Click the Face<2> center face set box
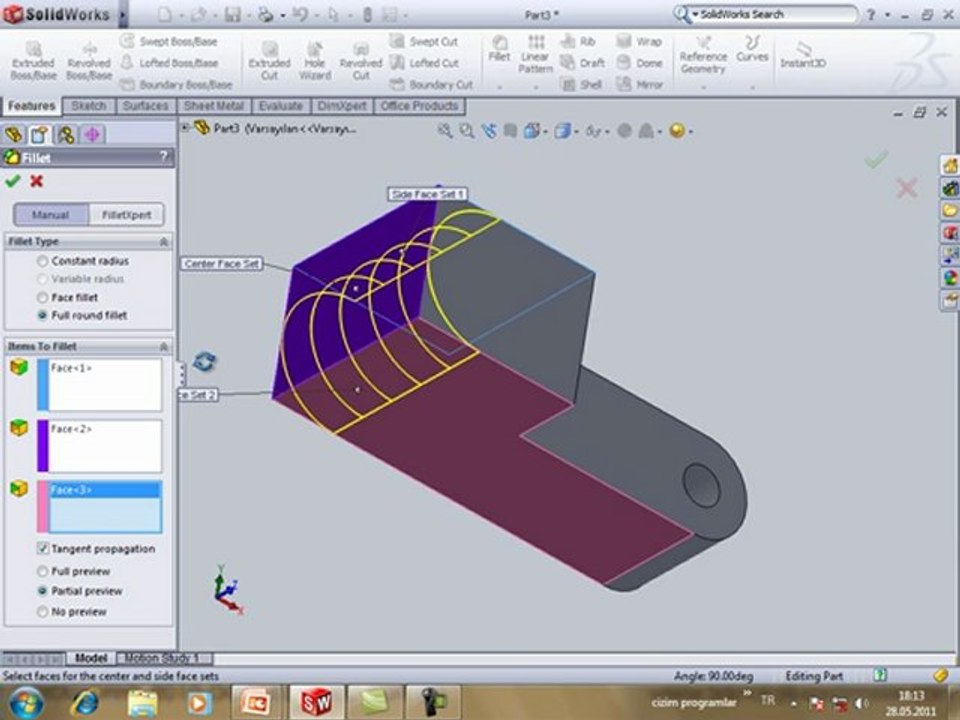The image size is (960, 720). [x=105, y=446]
